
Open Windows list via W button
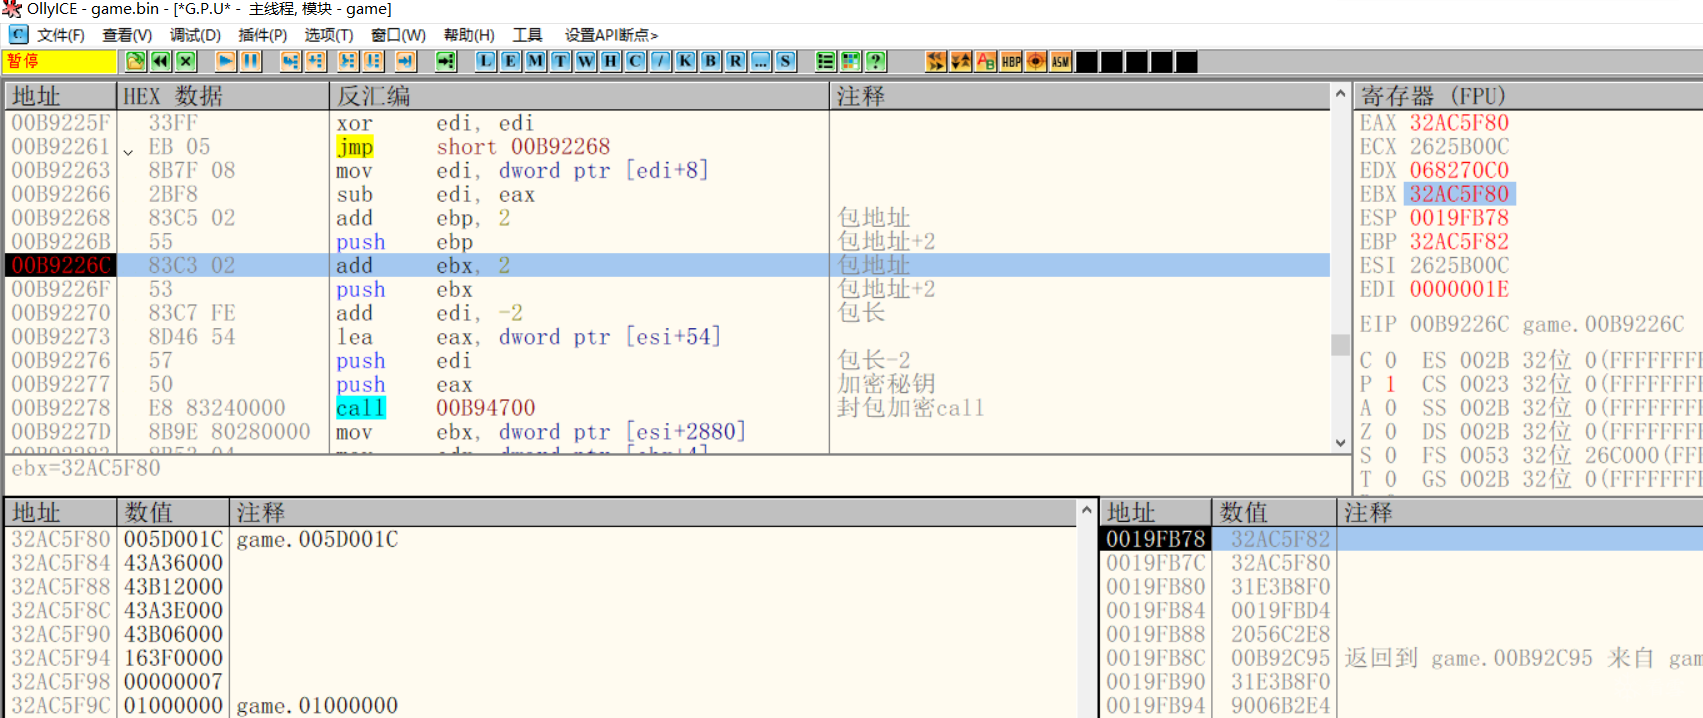586,61
